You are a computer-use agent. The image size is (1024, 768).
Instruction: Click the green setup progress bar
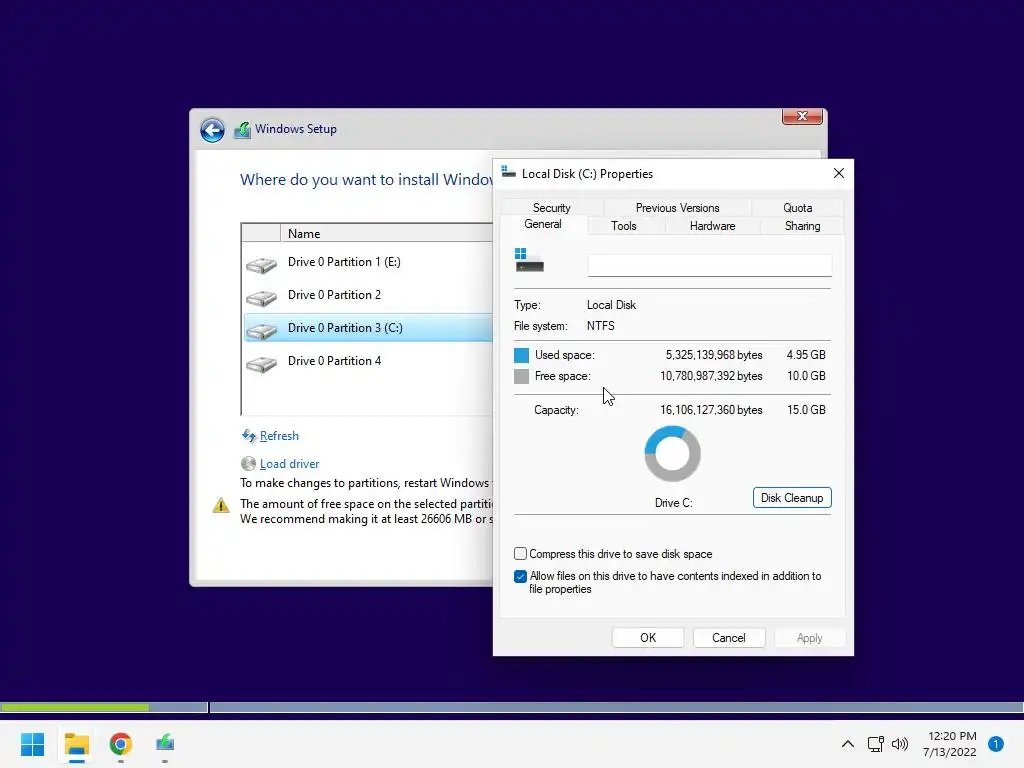coord(74,707)
